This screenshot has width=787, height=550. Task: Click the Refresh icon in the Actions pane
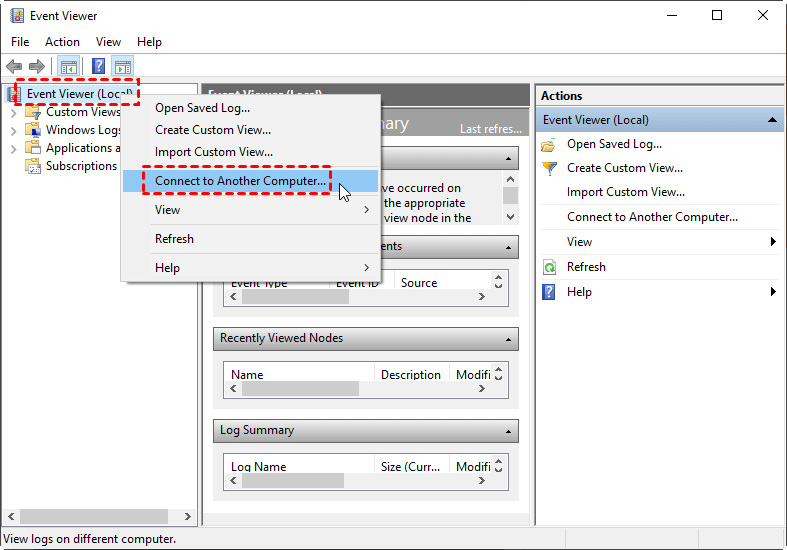549,267
